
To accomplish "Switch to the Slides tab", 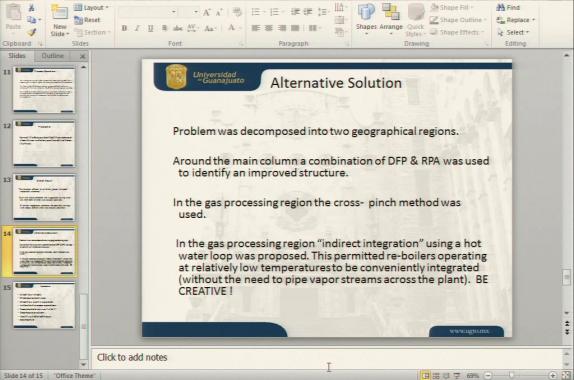I will [x=17, y=56].
